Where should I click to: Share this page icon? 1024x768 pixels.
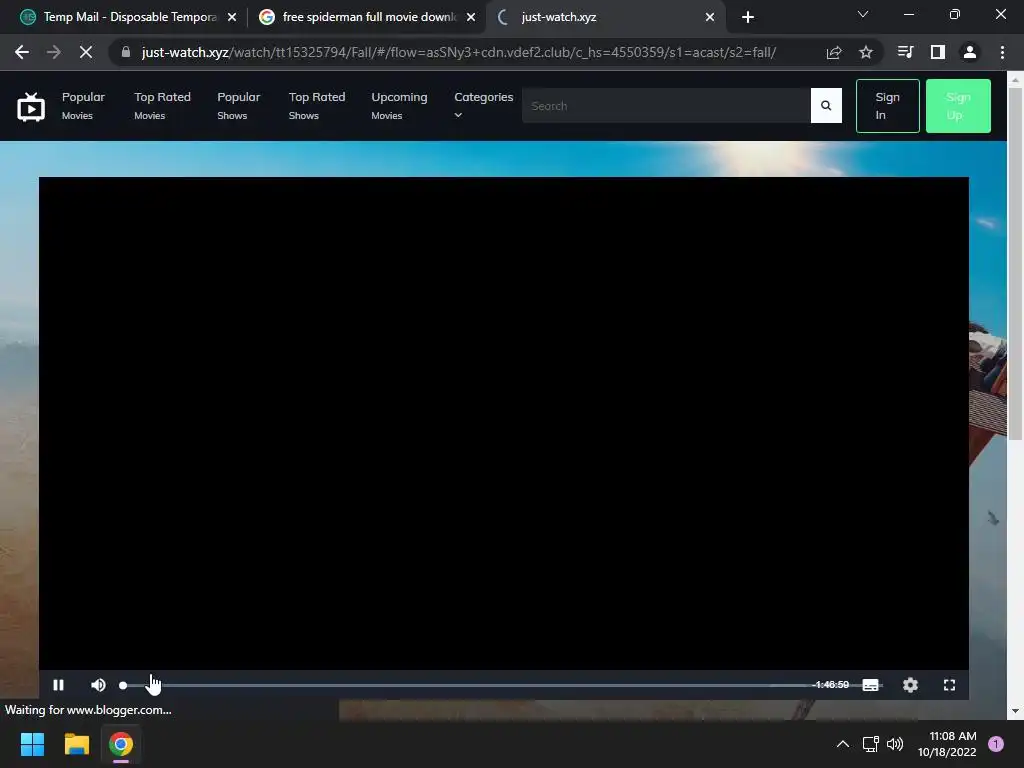pyautogui.click(x=834, y=52)
